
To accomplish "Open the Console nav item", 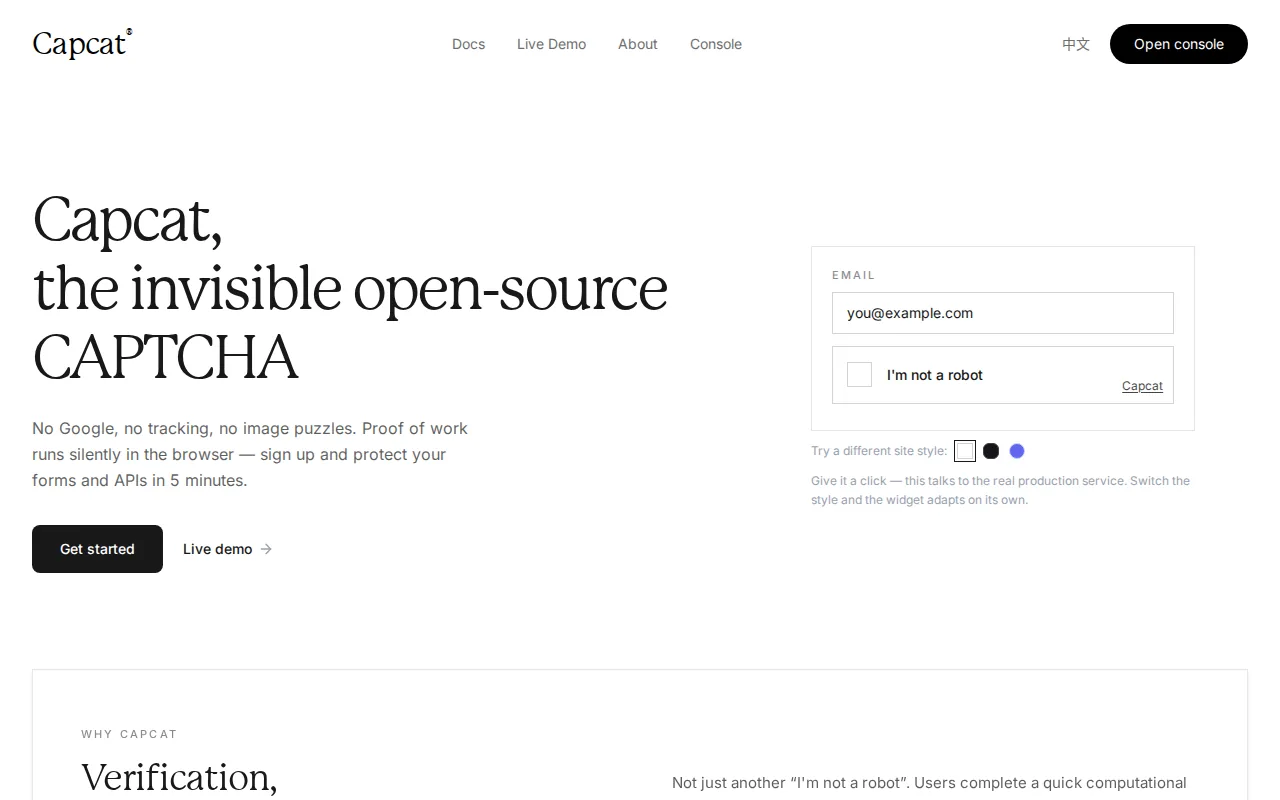I will tap(715, 44).
